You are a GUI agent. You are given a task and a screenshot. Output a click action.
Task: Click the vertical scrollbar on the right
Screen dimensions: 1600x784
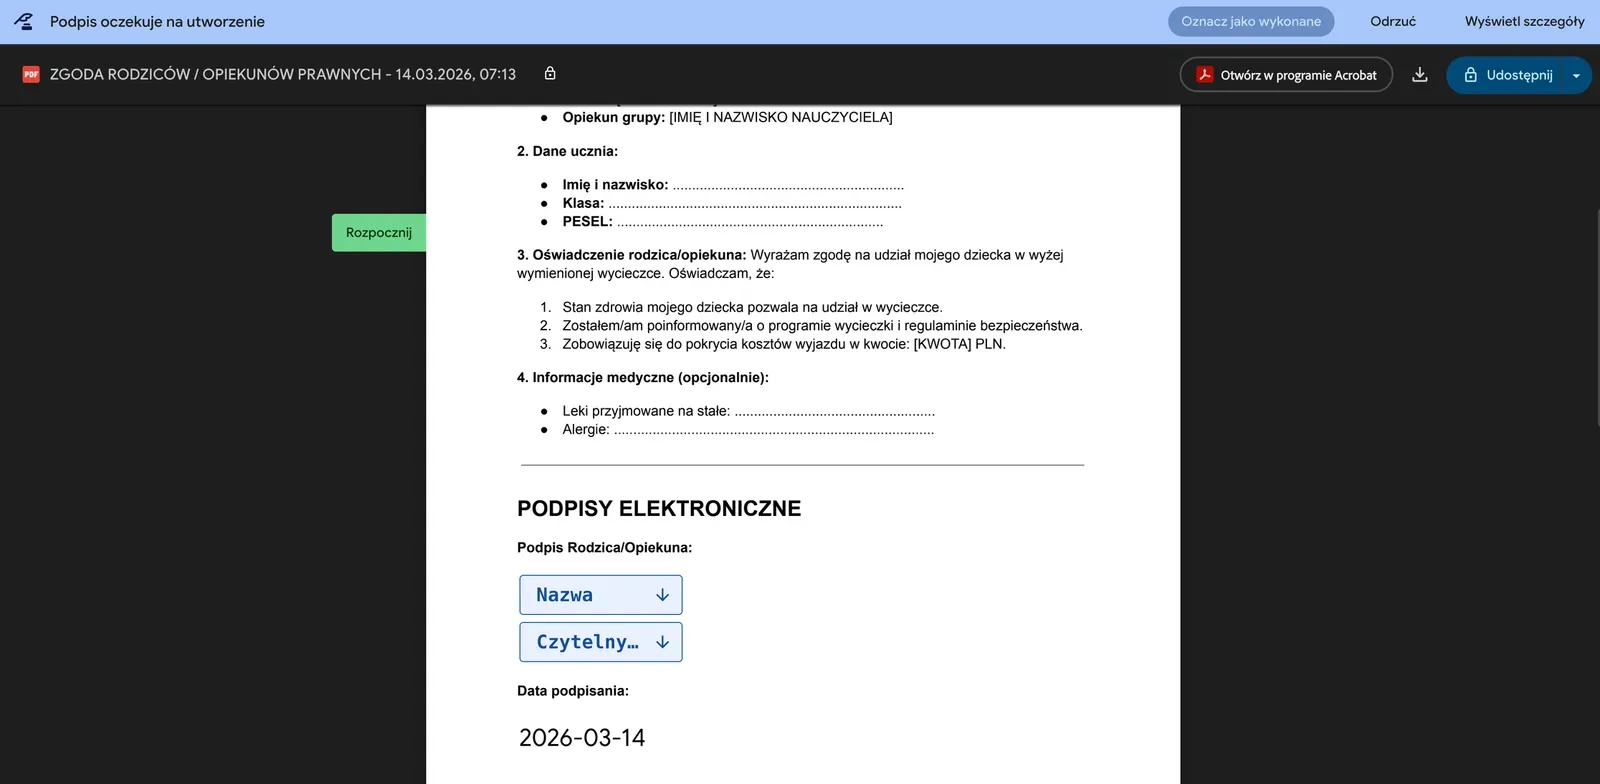tap(1596, 318)
